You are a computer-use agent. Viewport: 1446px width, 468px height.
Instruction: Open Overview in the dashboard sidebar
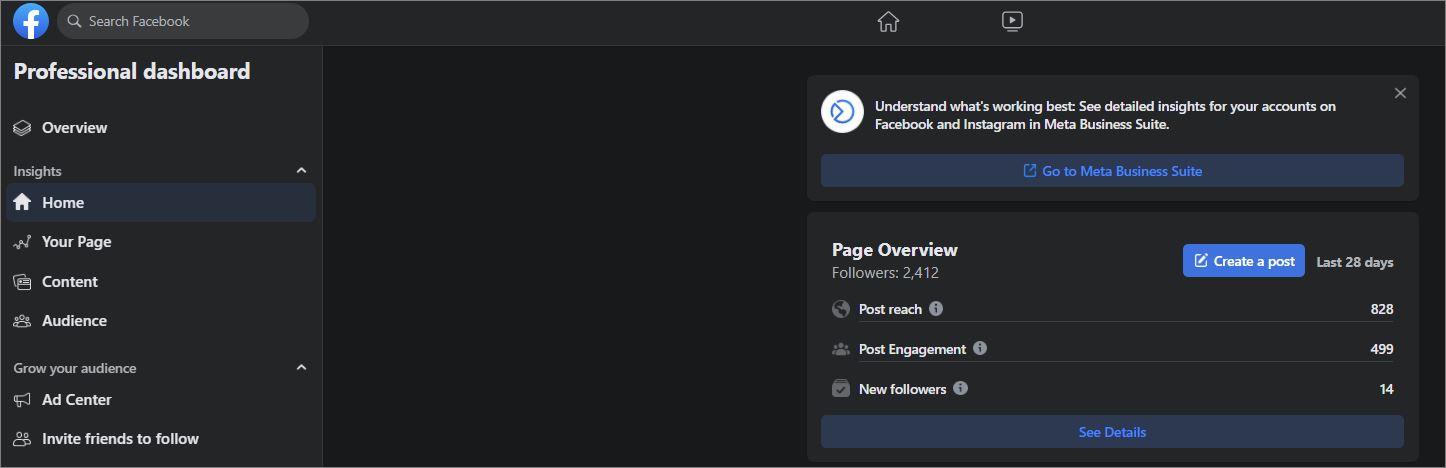[161, 128]
